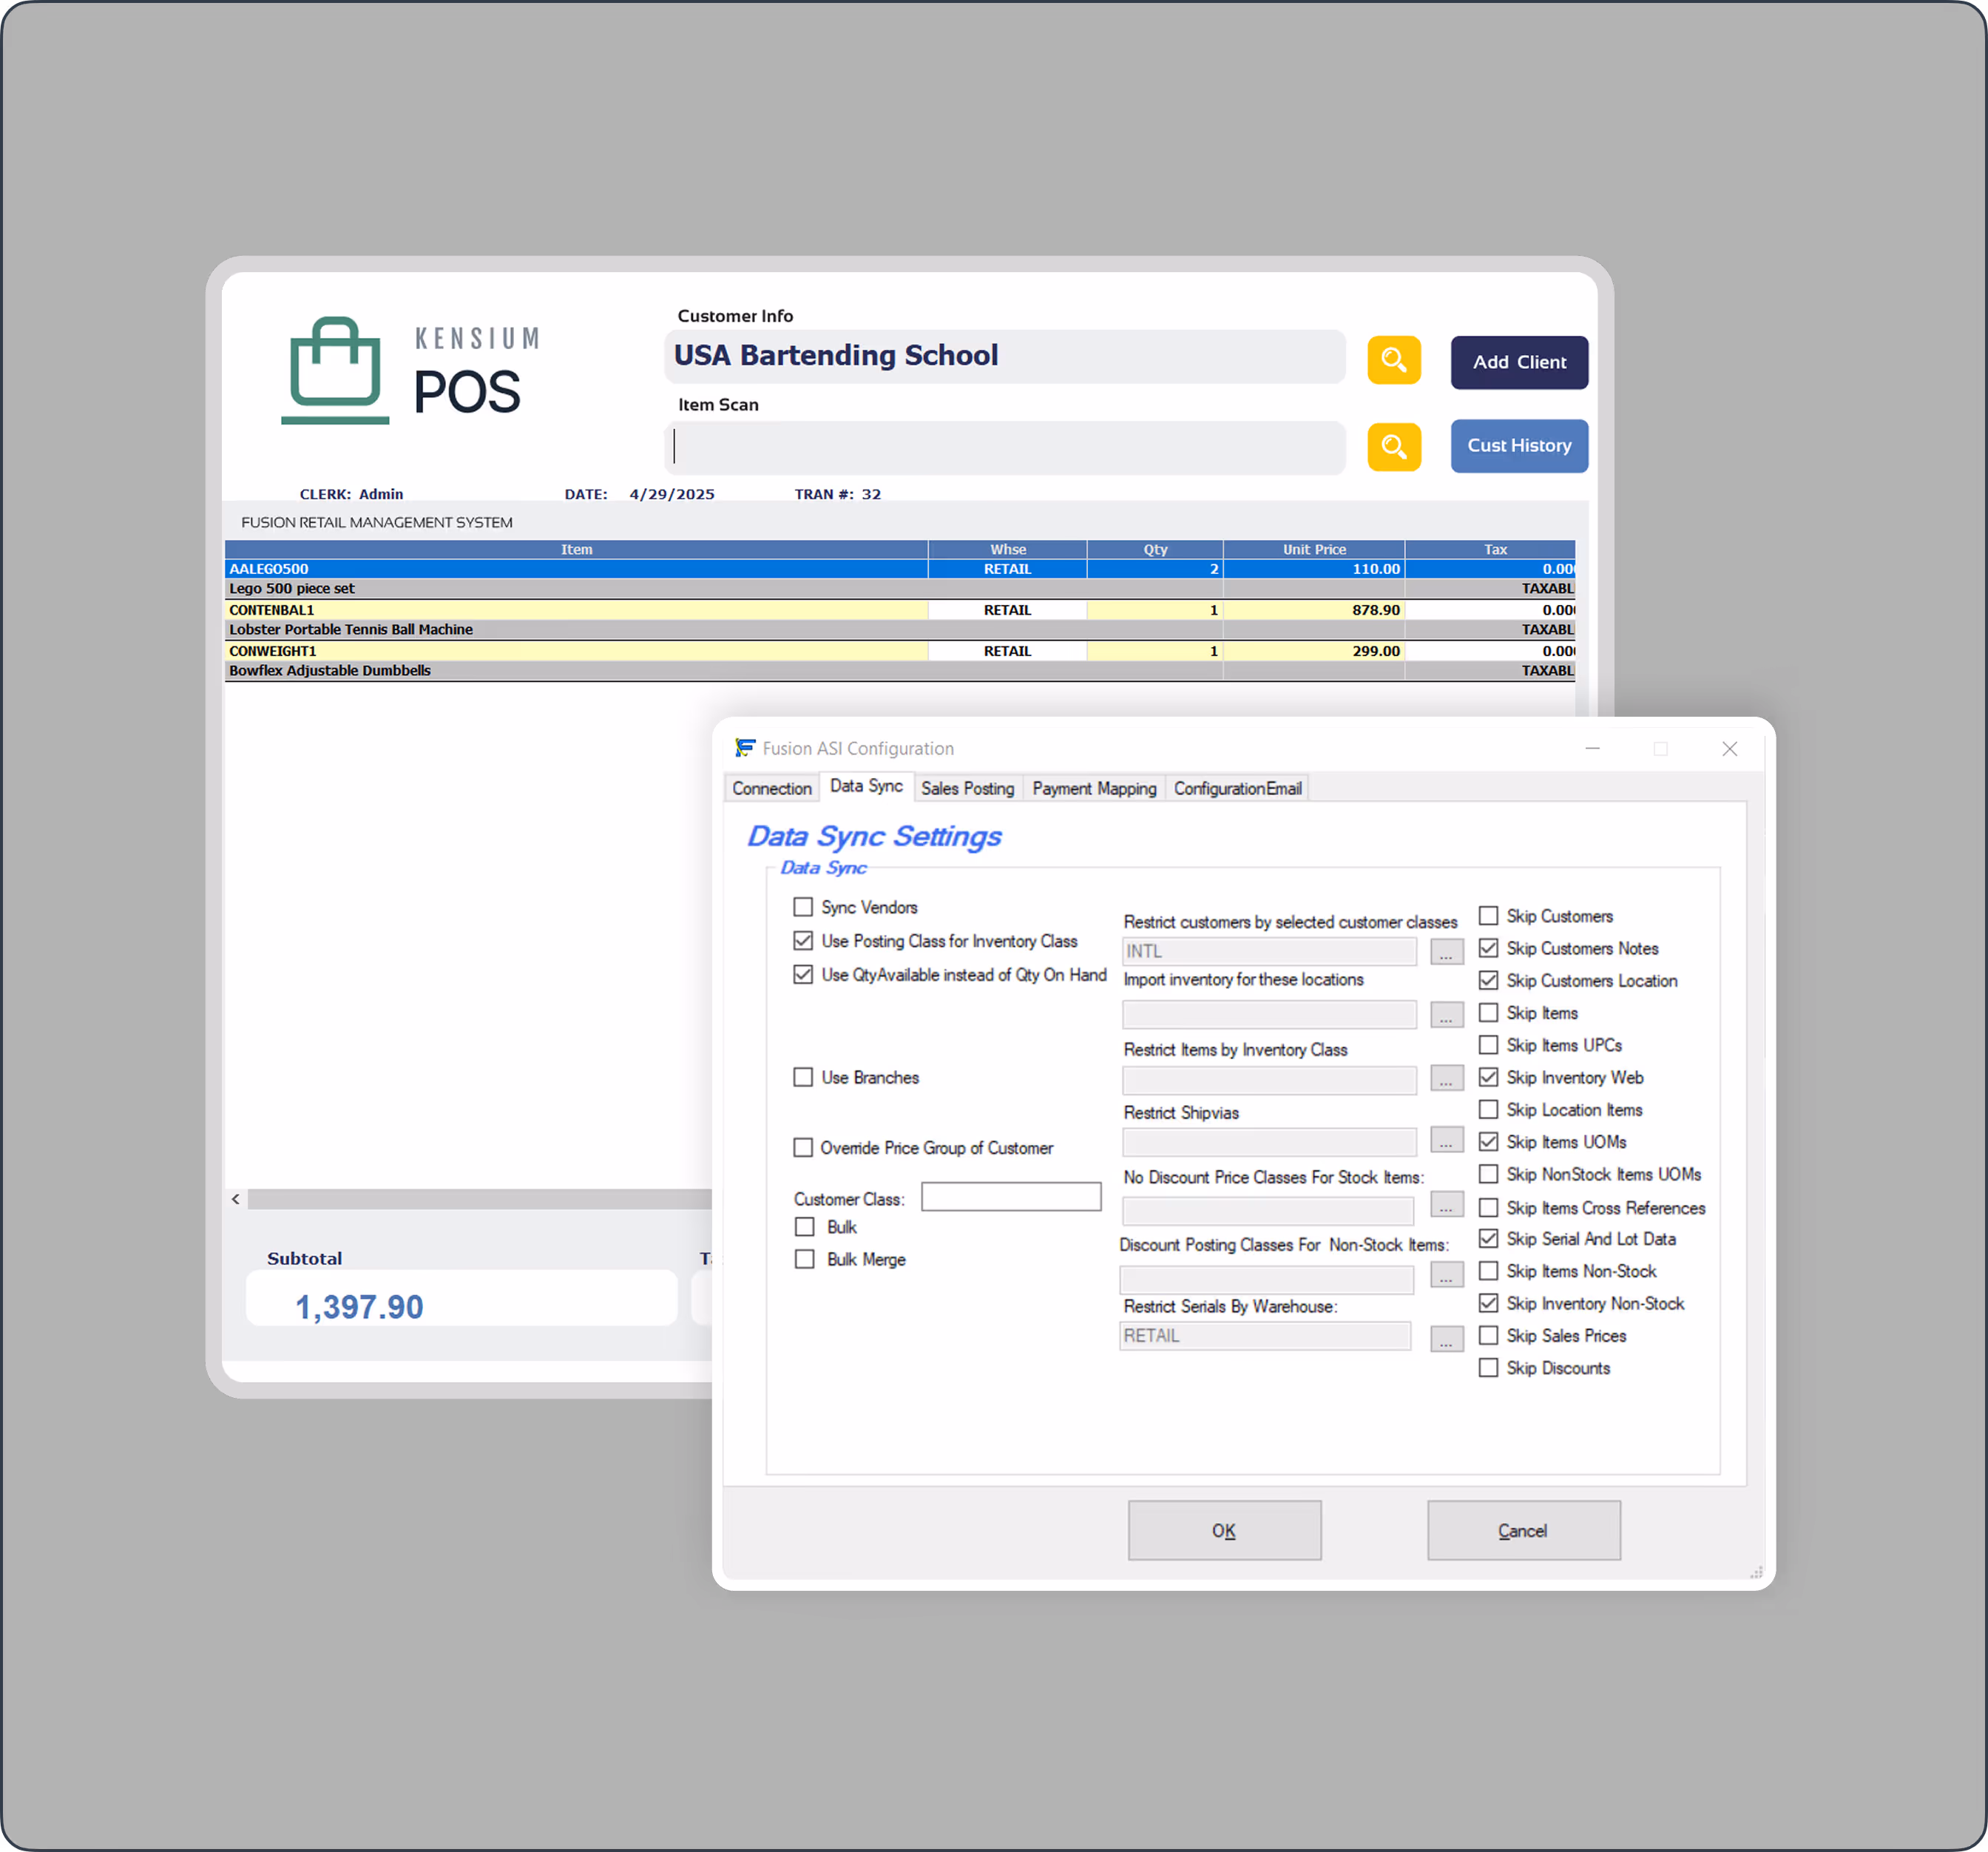Open the Payment Mapping tab
Image resolution: width=1988 pixels, height=1852 pixels.
click(x=1094, y=788)
